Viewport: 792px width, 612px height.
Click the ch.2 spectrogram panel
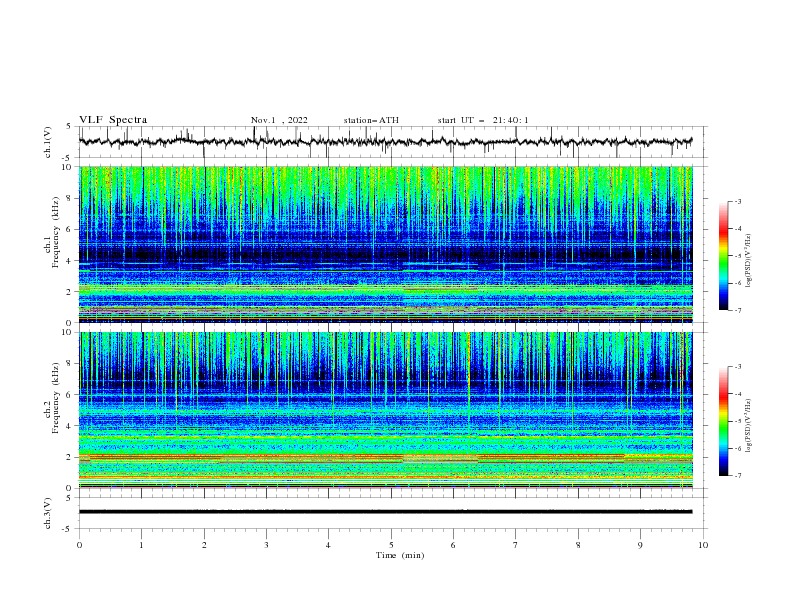point(385,410)
